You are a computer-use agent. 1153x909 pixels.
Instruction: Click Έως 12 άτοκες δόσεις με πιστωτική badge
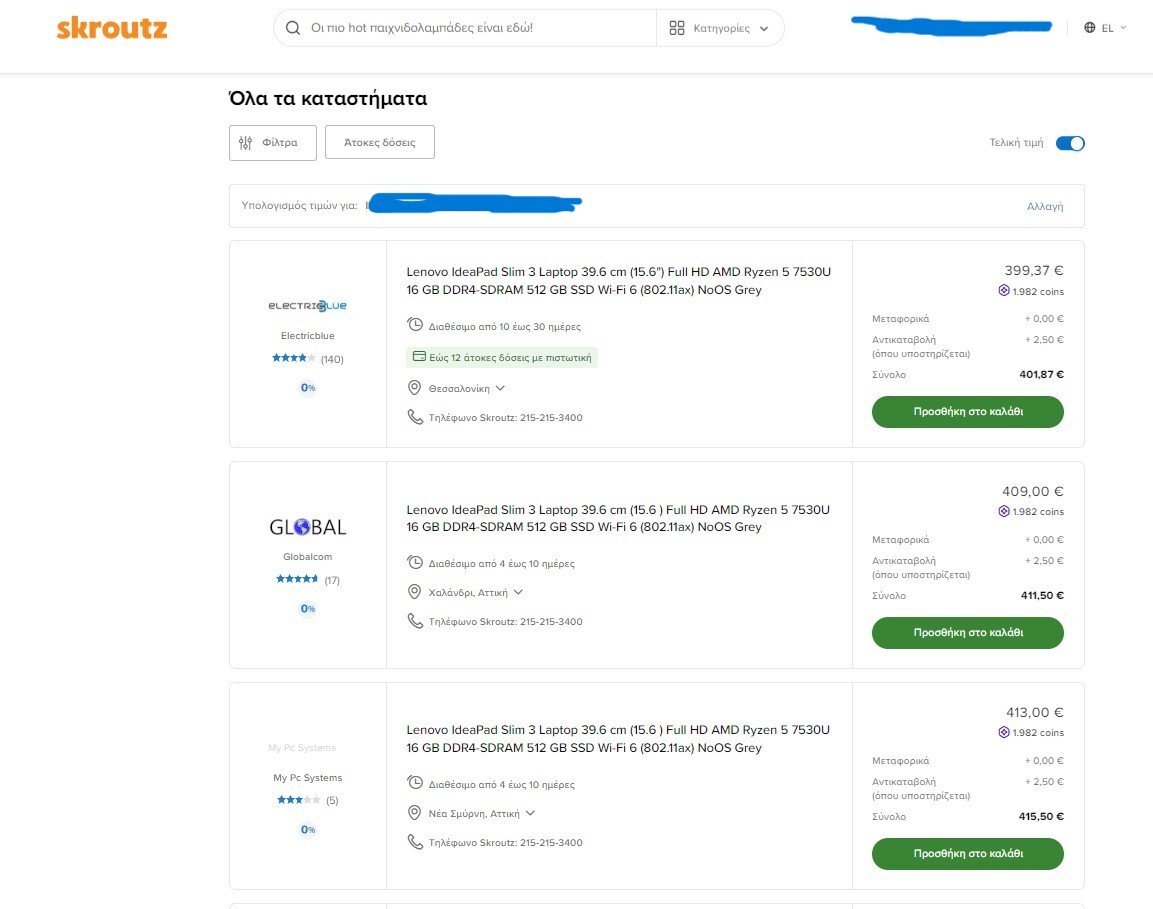(x=501, y=357)
